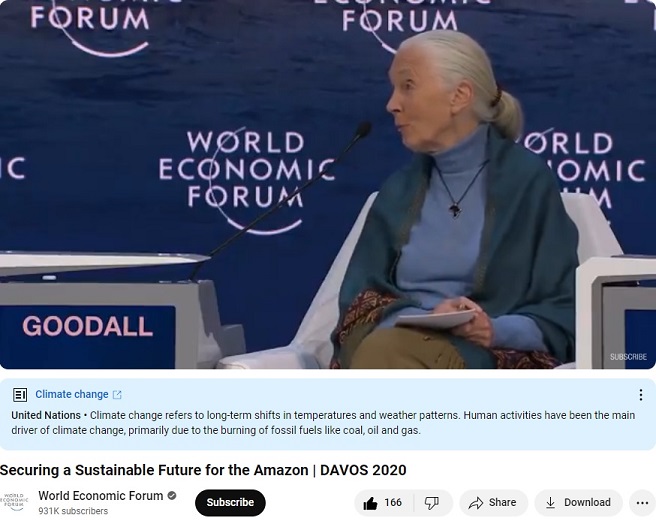Image resolution: width=656 pixels, height=521 pixels.
Task: Download this video
Action: click(578, 503)
